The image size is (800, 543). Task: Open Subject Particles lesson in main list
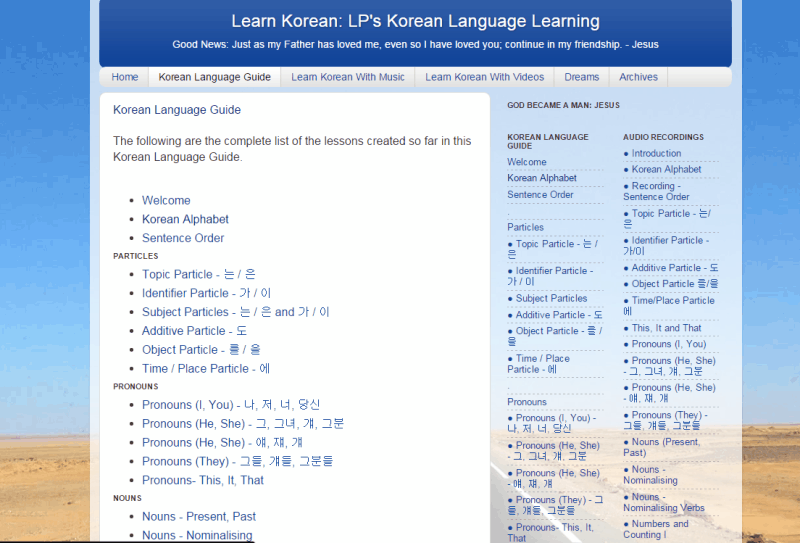pos(236,312)
